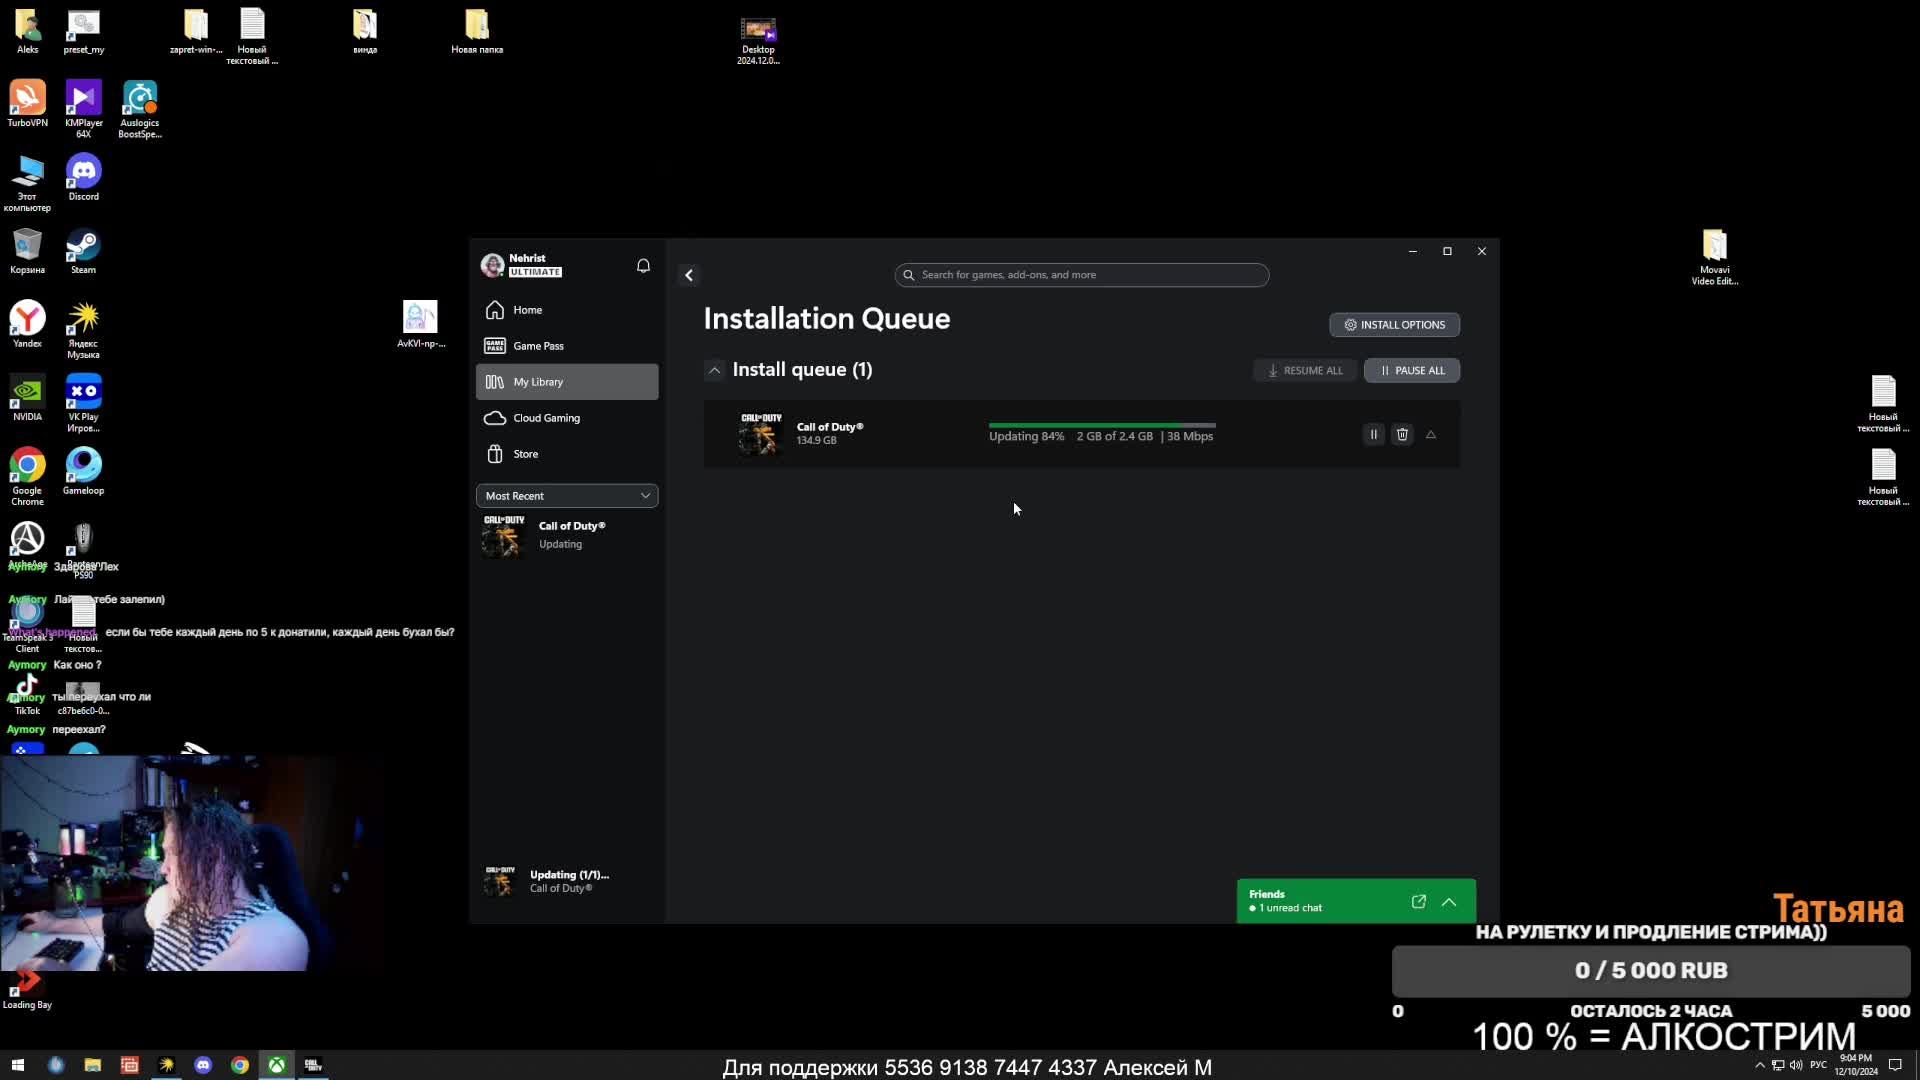Open the Most Recent sort dropdown
This screenshot has height=1080, width=1920.
point(567,496)
